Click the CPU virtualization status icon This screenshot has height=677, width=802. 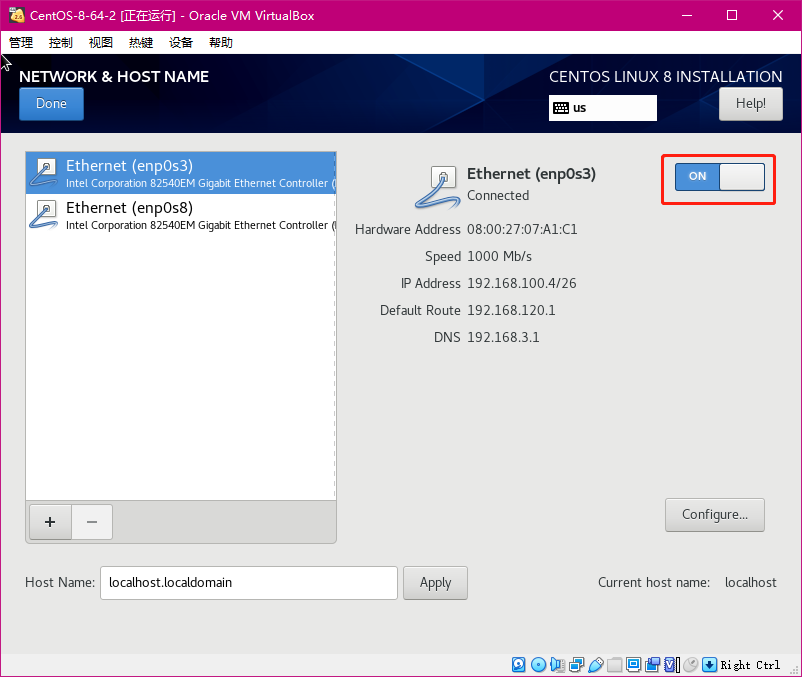tap(672, 664)
